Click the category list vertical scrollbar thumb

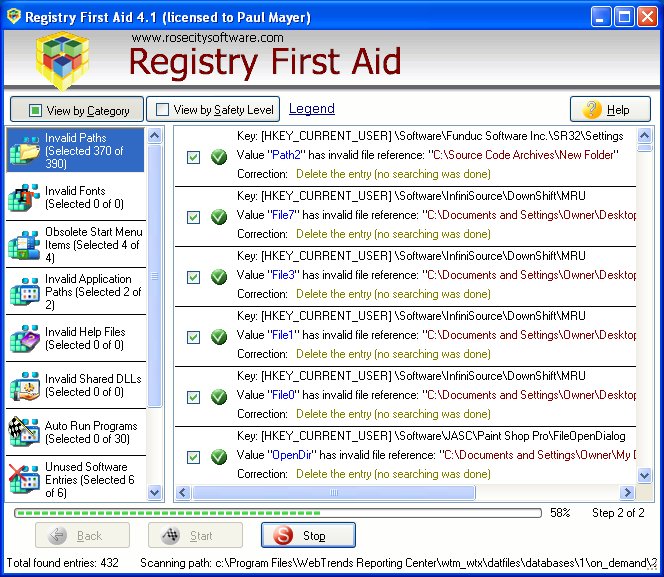tap(155, 276)
